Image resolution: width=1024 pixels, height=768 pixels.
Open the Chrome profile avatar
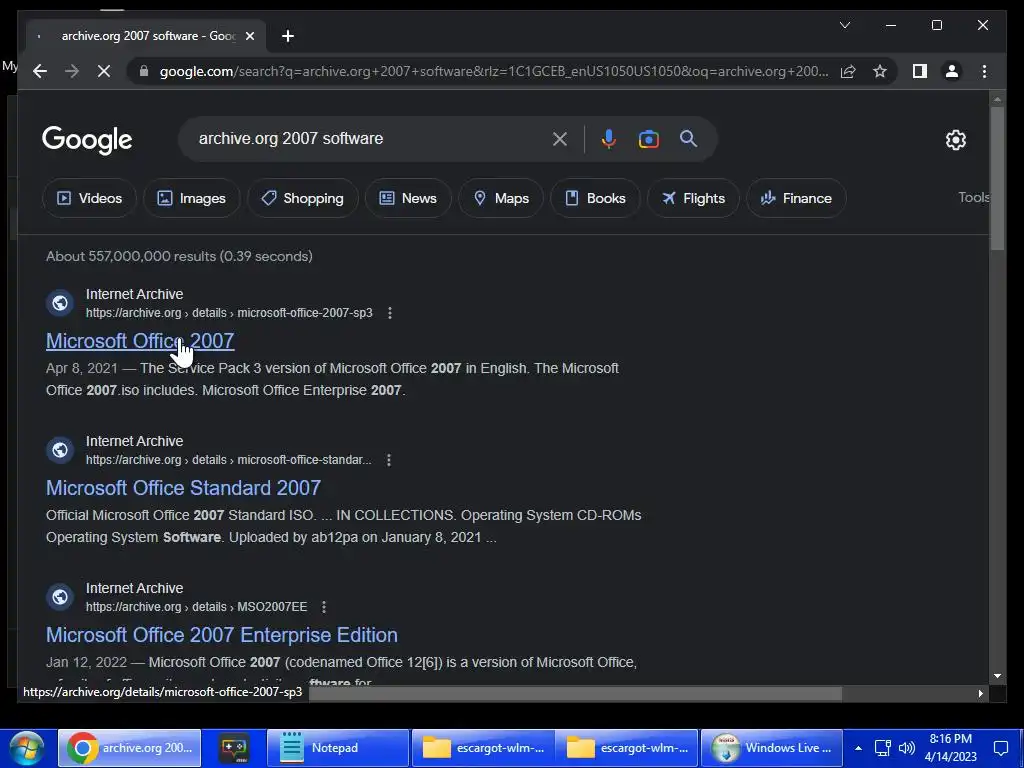[952, 71]
